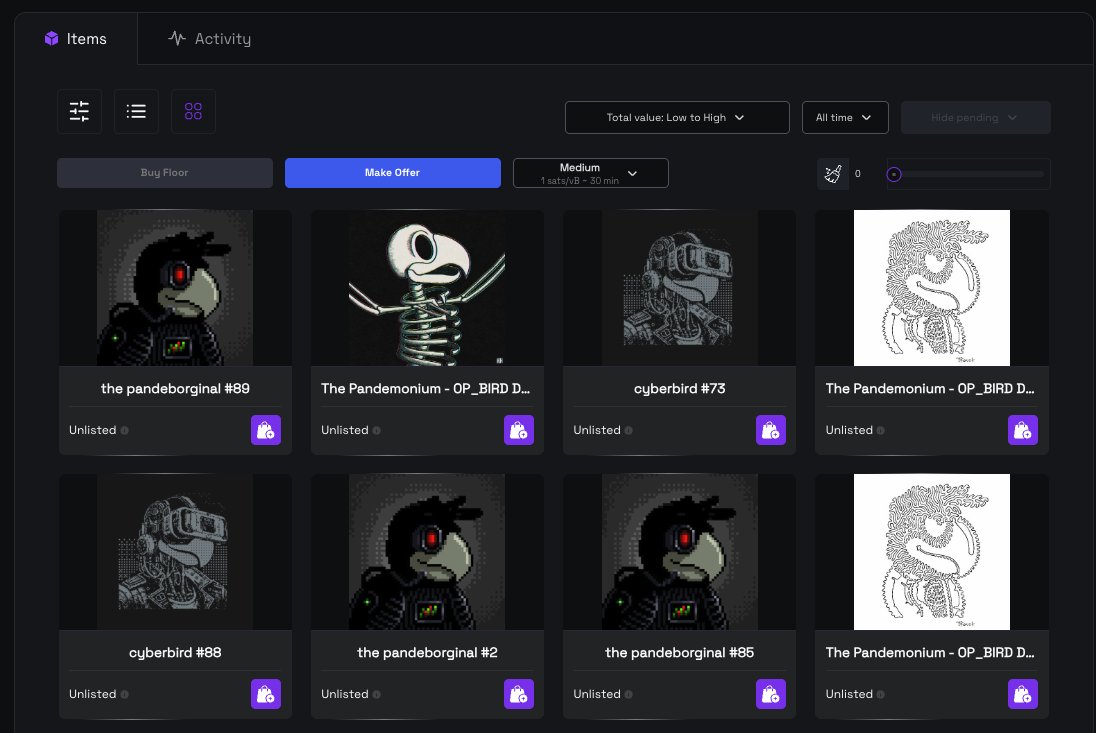Viewport: 1096px width, 733px height.
Task: Click the title "the pandeborginal #89"
Action: (175, 389)
